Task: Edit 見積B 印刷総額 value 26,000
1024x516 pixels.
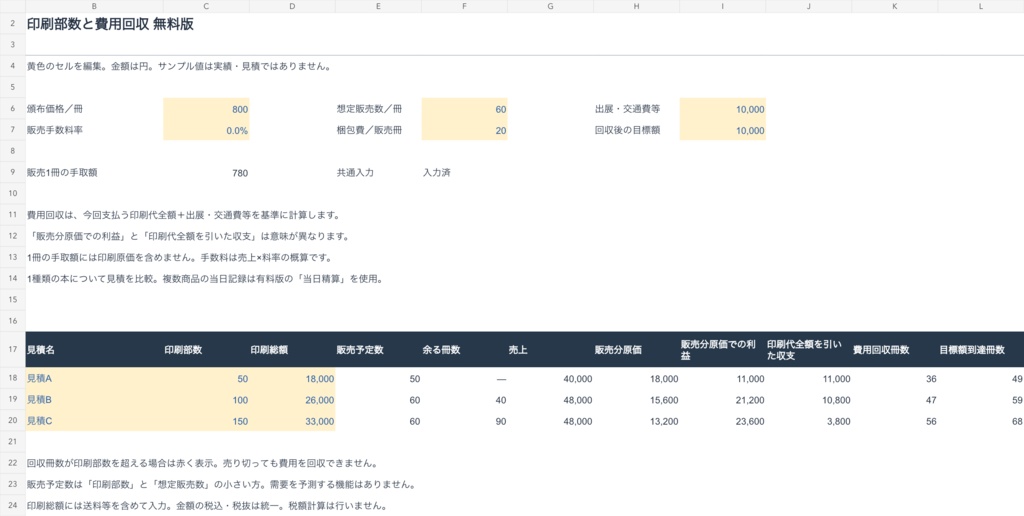Action: click(x=293, y=400)
